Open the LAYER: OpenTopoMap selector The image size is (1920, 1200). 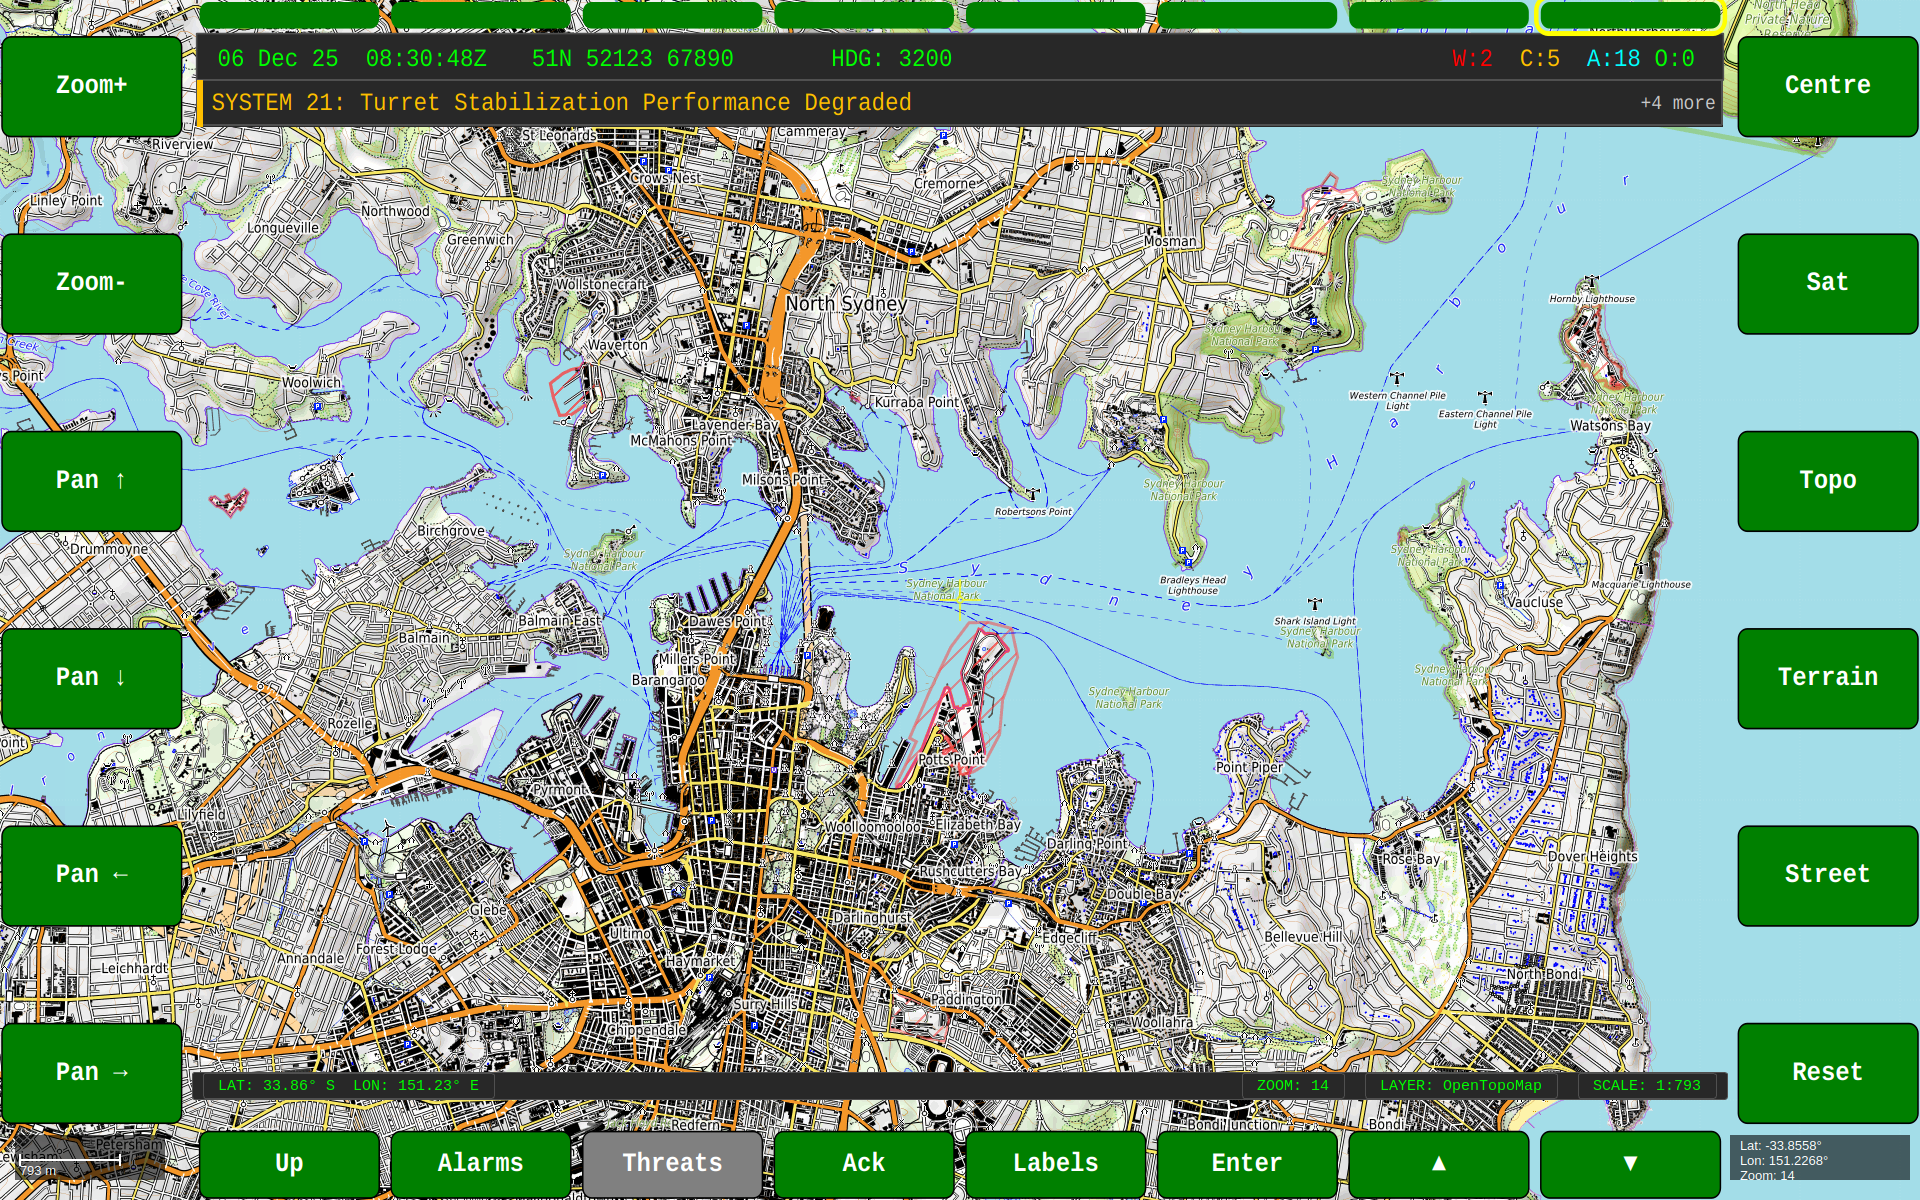1461,1085
